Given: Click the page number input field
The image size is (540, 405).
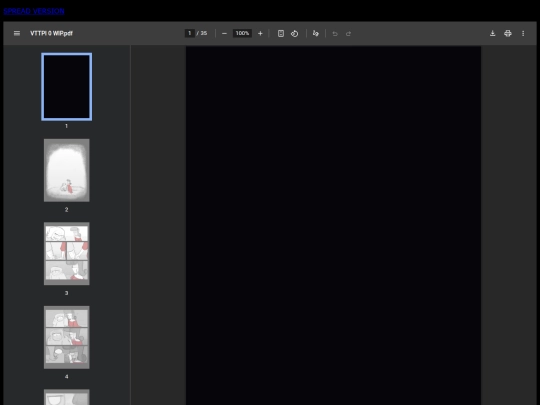Looking at the screenshot, I should [x=190, y=33].
